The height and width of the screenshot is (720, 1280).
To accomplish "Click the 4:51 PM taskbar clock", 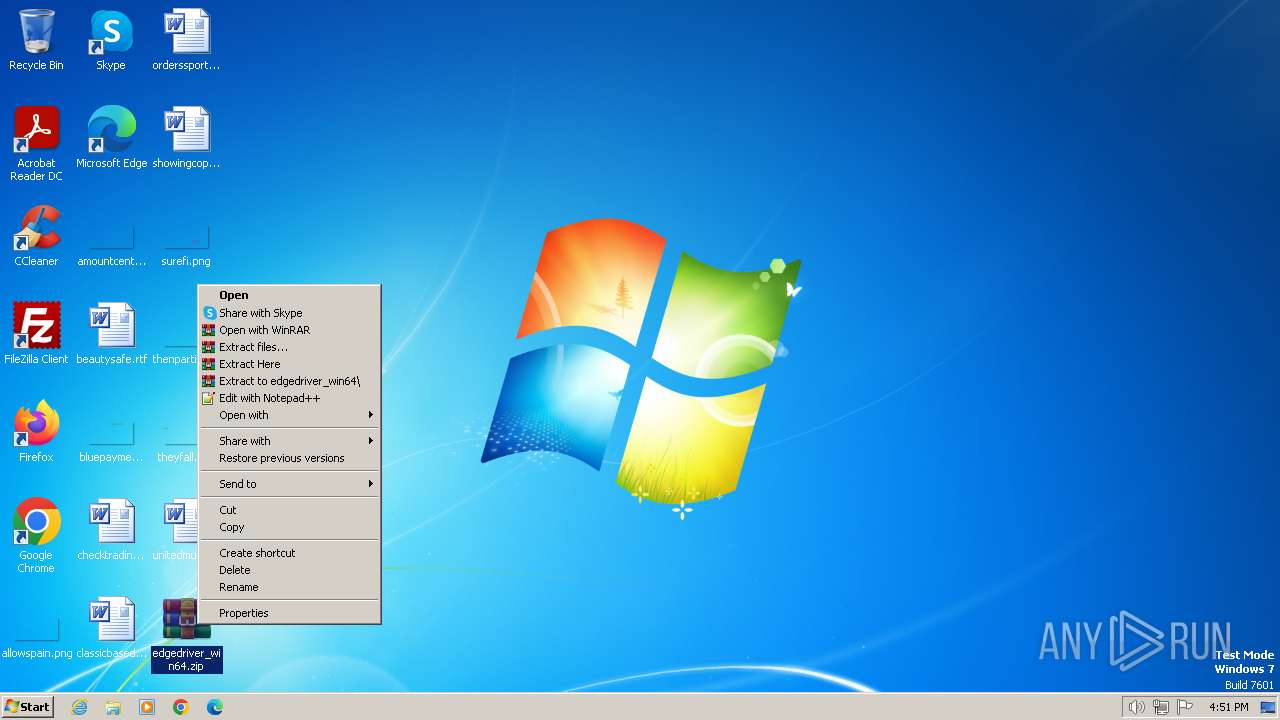I will coord(1228,707).
